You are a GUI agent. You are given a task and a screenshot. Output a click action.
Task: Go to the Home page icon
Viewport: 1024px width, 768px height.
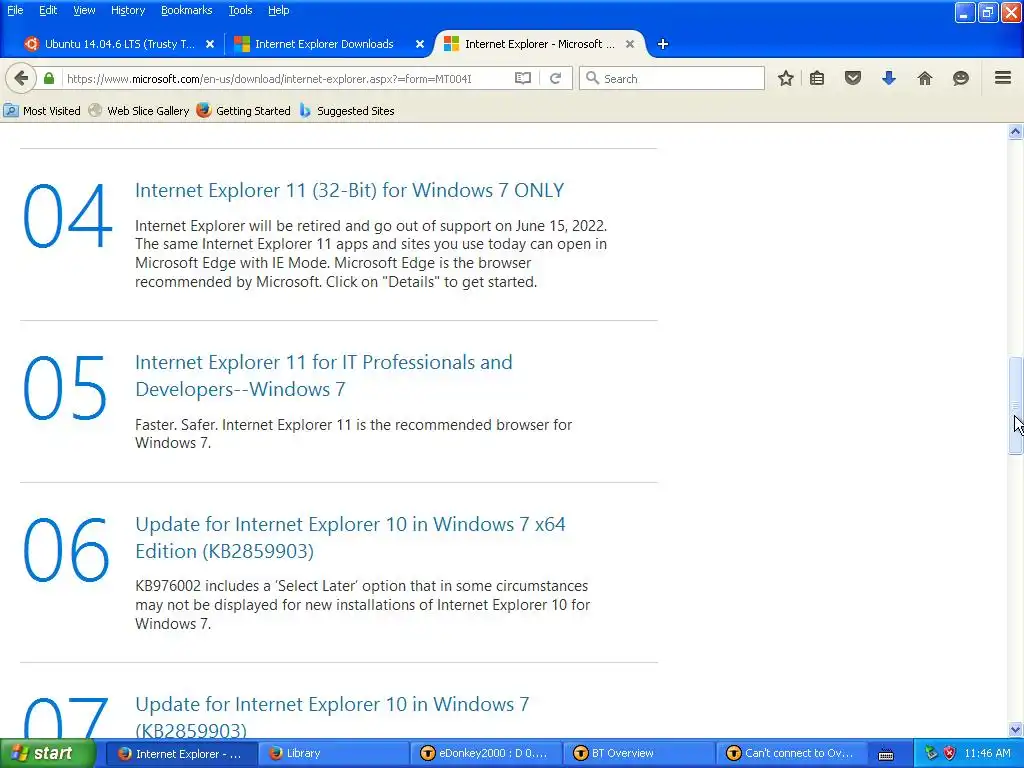(925, 78)
